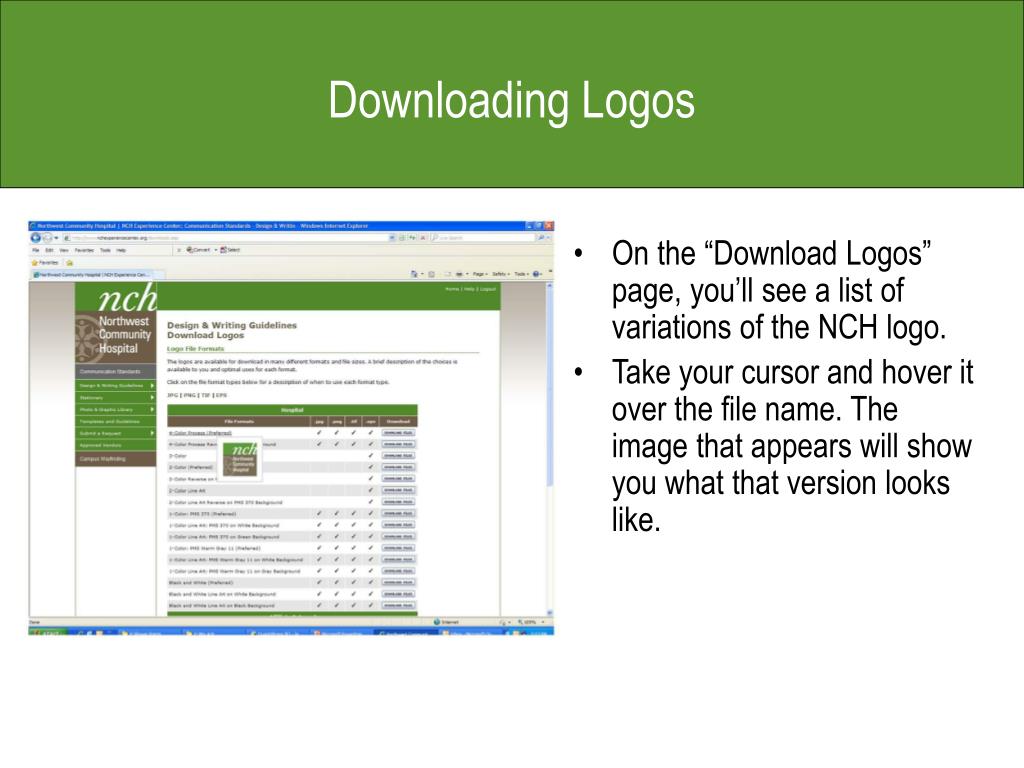Download files for 4-Color Process (Preferred)
Image resolution: width=1024 pixels, height=768 pixels.
coord(398,432)
